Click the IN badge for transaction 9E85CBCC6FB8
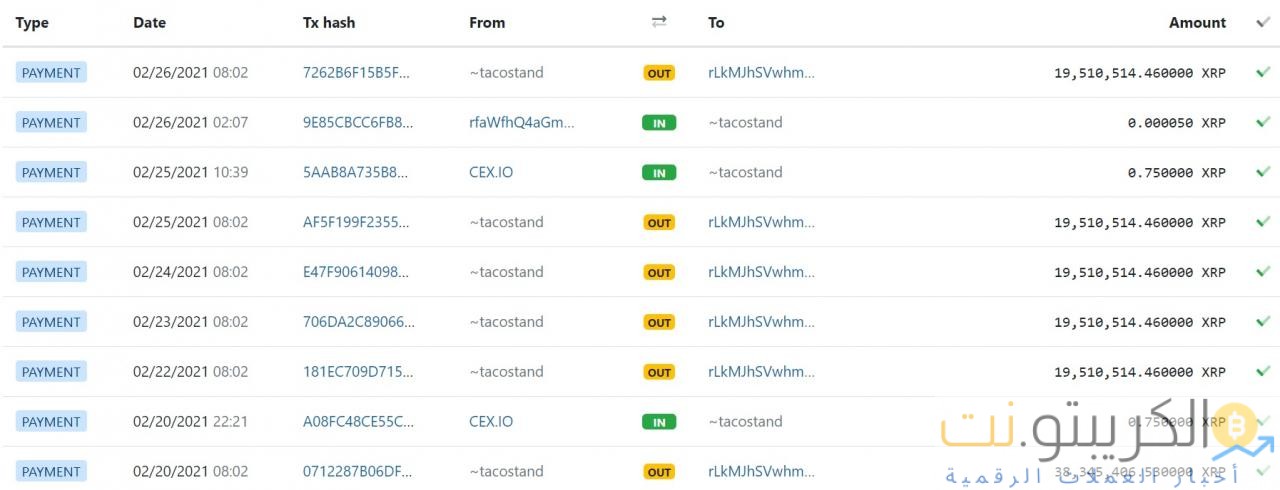The image size is (1280, 490). point(659,123)
